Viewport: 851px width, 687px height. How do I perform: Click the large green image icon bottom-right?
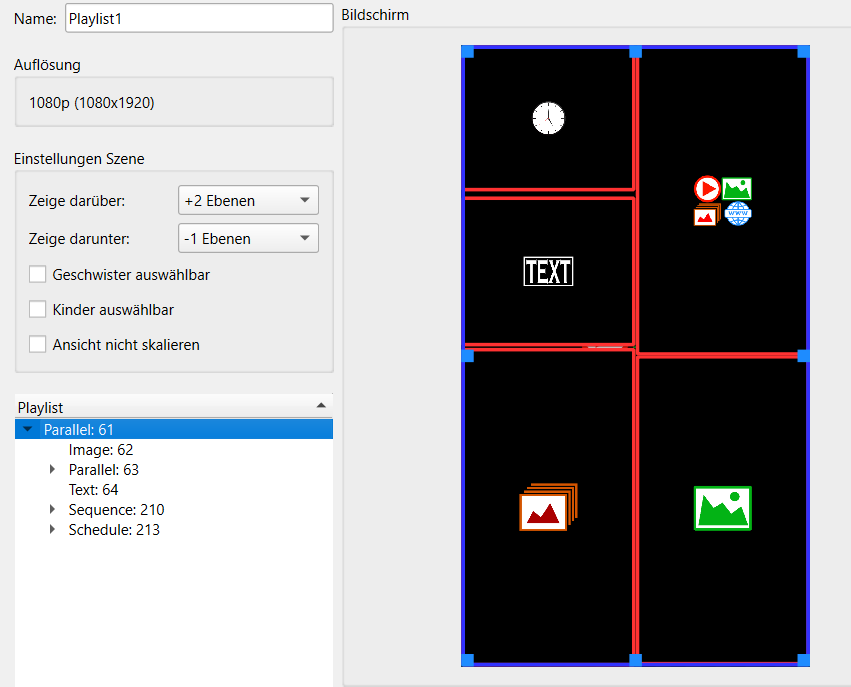(722, 508)
